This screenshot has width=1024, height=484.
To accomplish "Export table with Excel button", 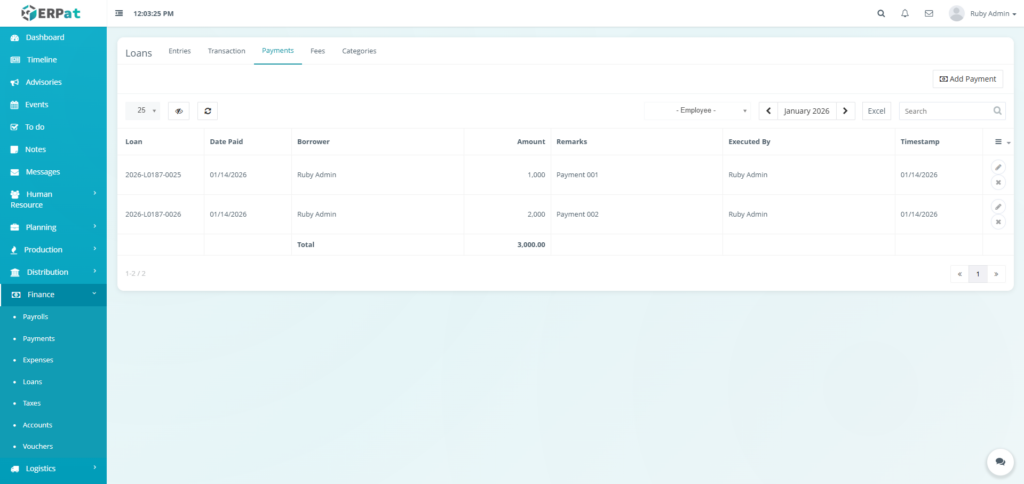I will click(876, 111).
